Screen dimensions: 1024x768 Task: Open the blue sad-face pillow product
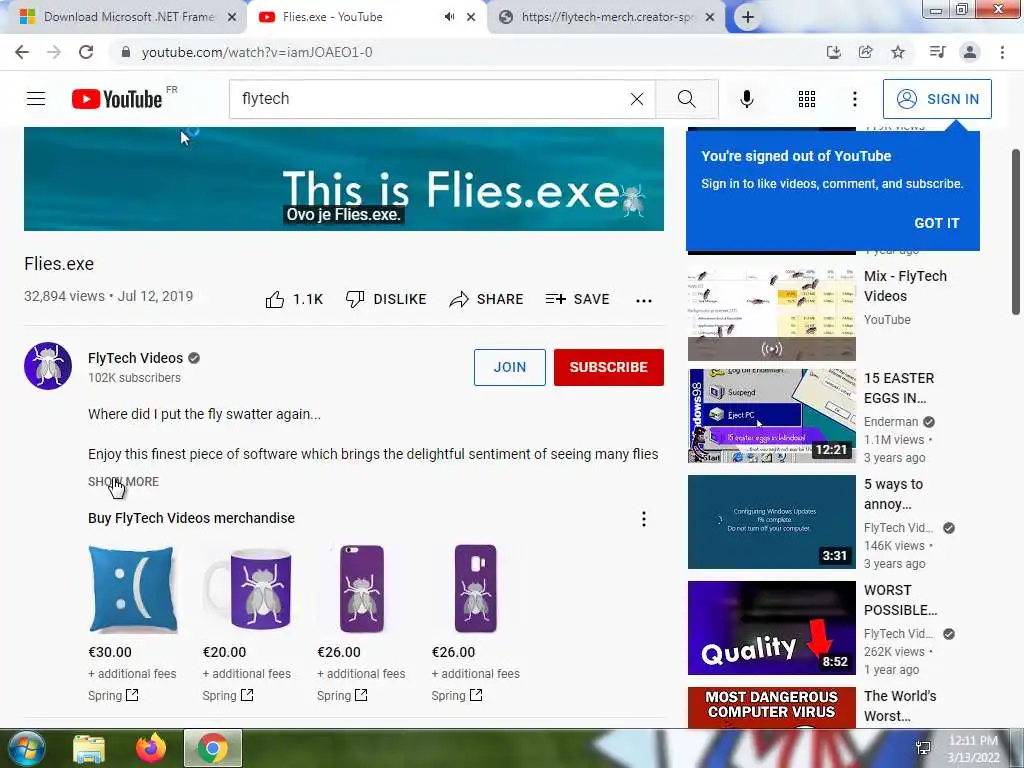pyautogui.click(x=133, y=589)
